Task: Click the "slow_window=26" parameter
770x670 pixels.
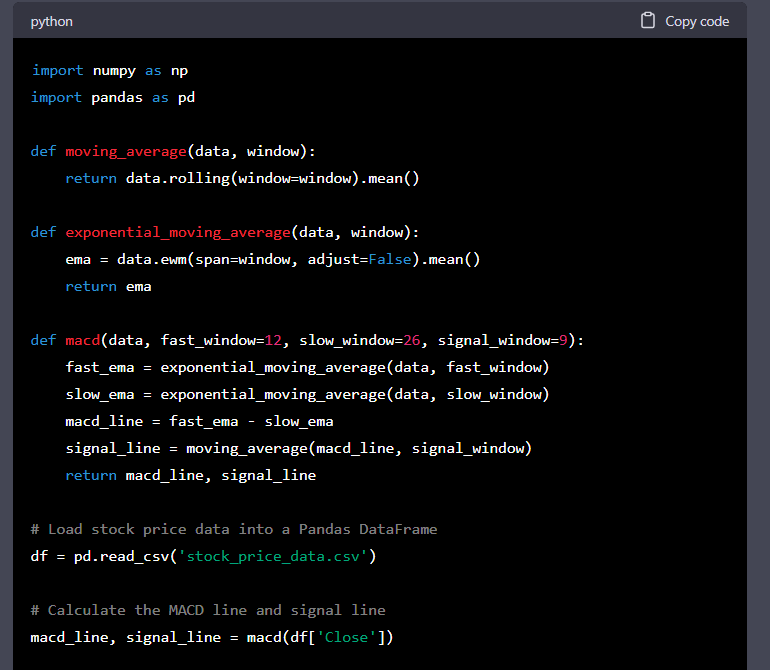Action: (360, 340)
